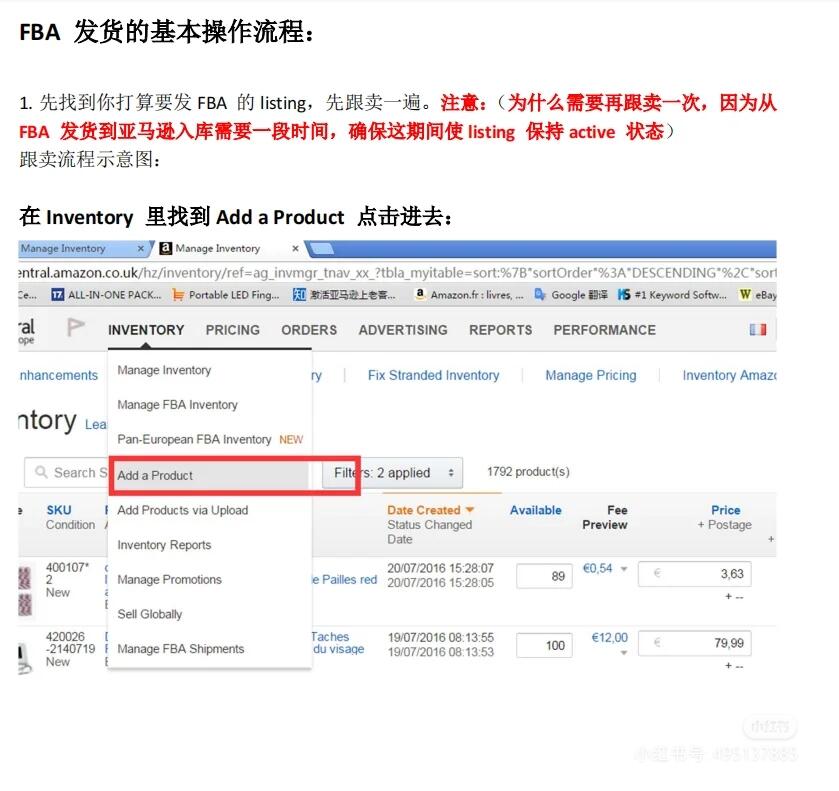Open the ADVERTISING menu

(x=403, y=330)
